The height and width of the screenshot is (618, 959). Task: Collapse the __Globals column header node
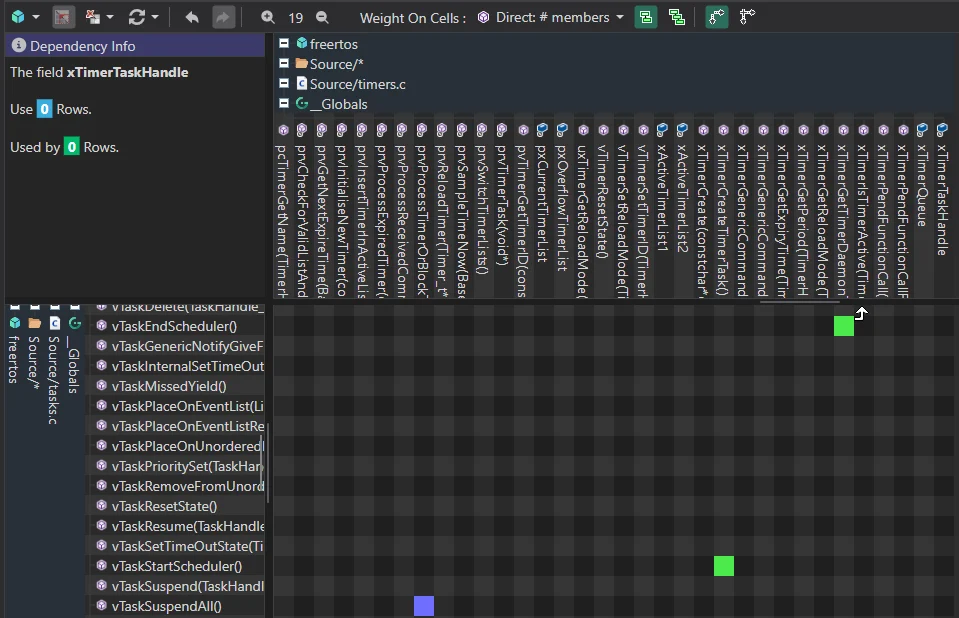click(284, 103)
